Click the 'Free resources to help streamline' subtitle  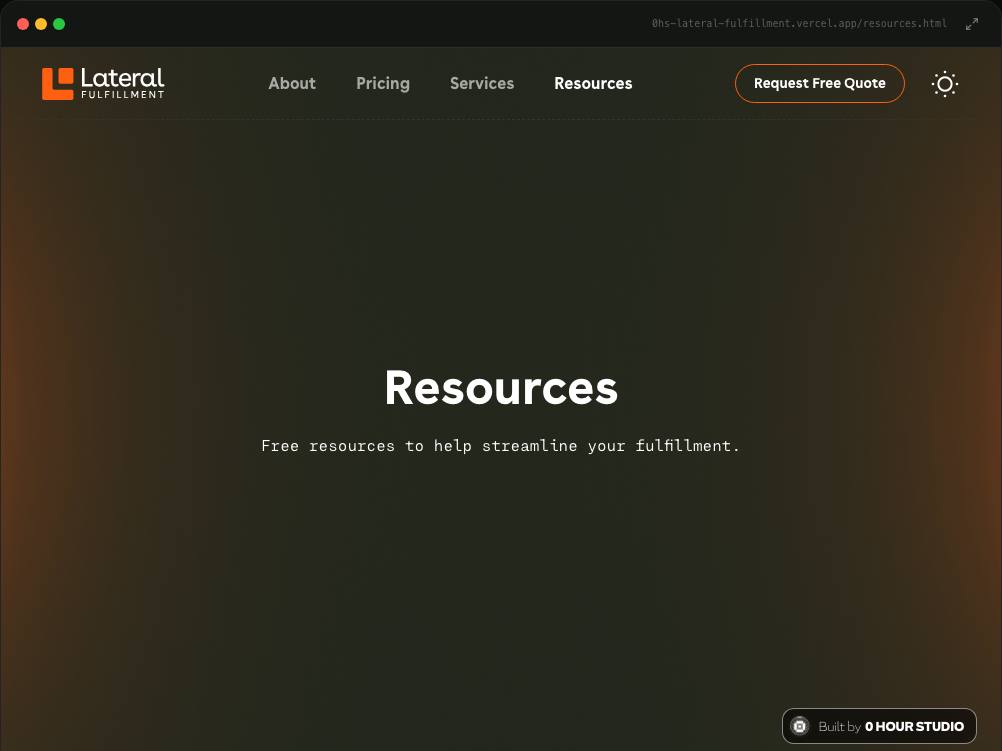pos(500,445)
